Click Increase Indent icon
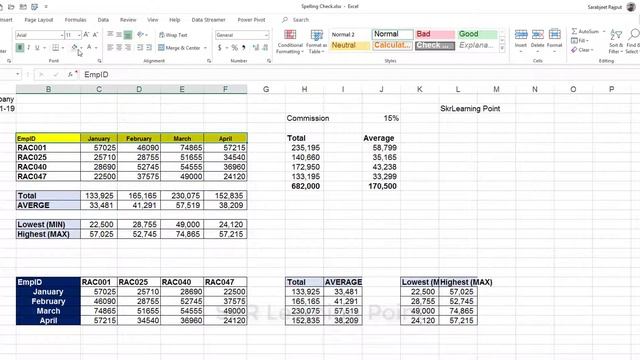The height and width of the screenshot is (360, 640). 149,48
